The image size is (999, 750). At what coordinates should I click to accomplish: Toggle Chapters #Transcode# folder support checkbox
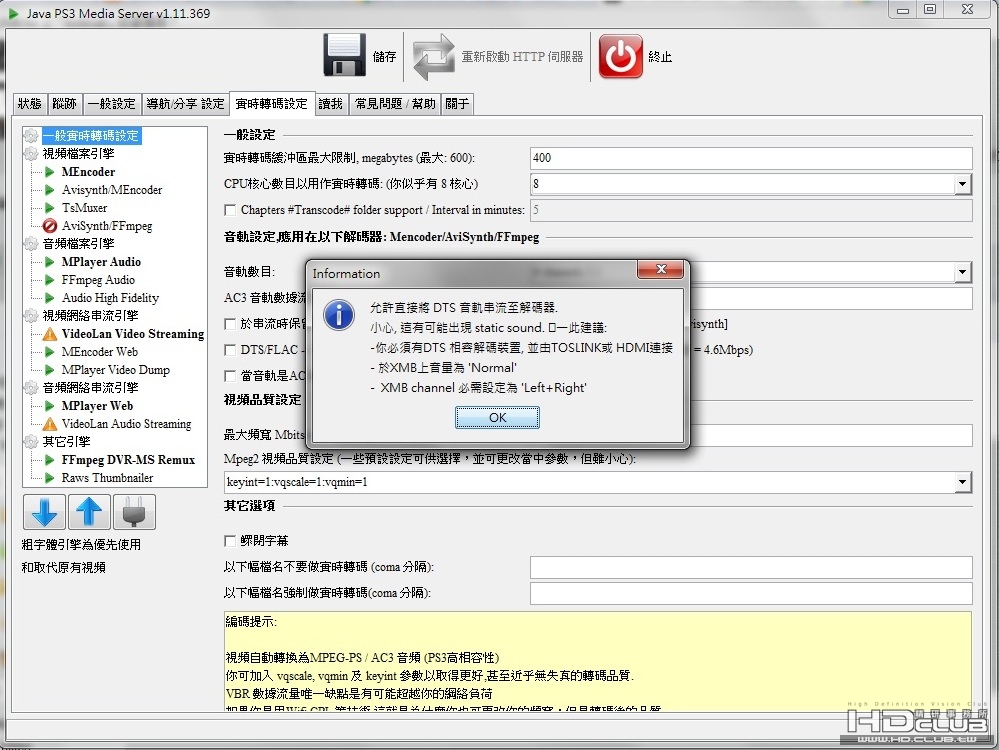[230, 210]
